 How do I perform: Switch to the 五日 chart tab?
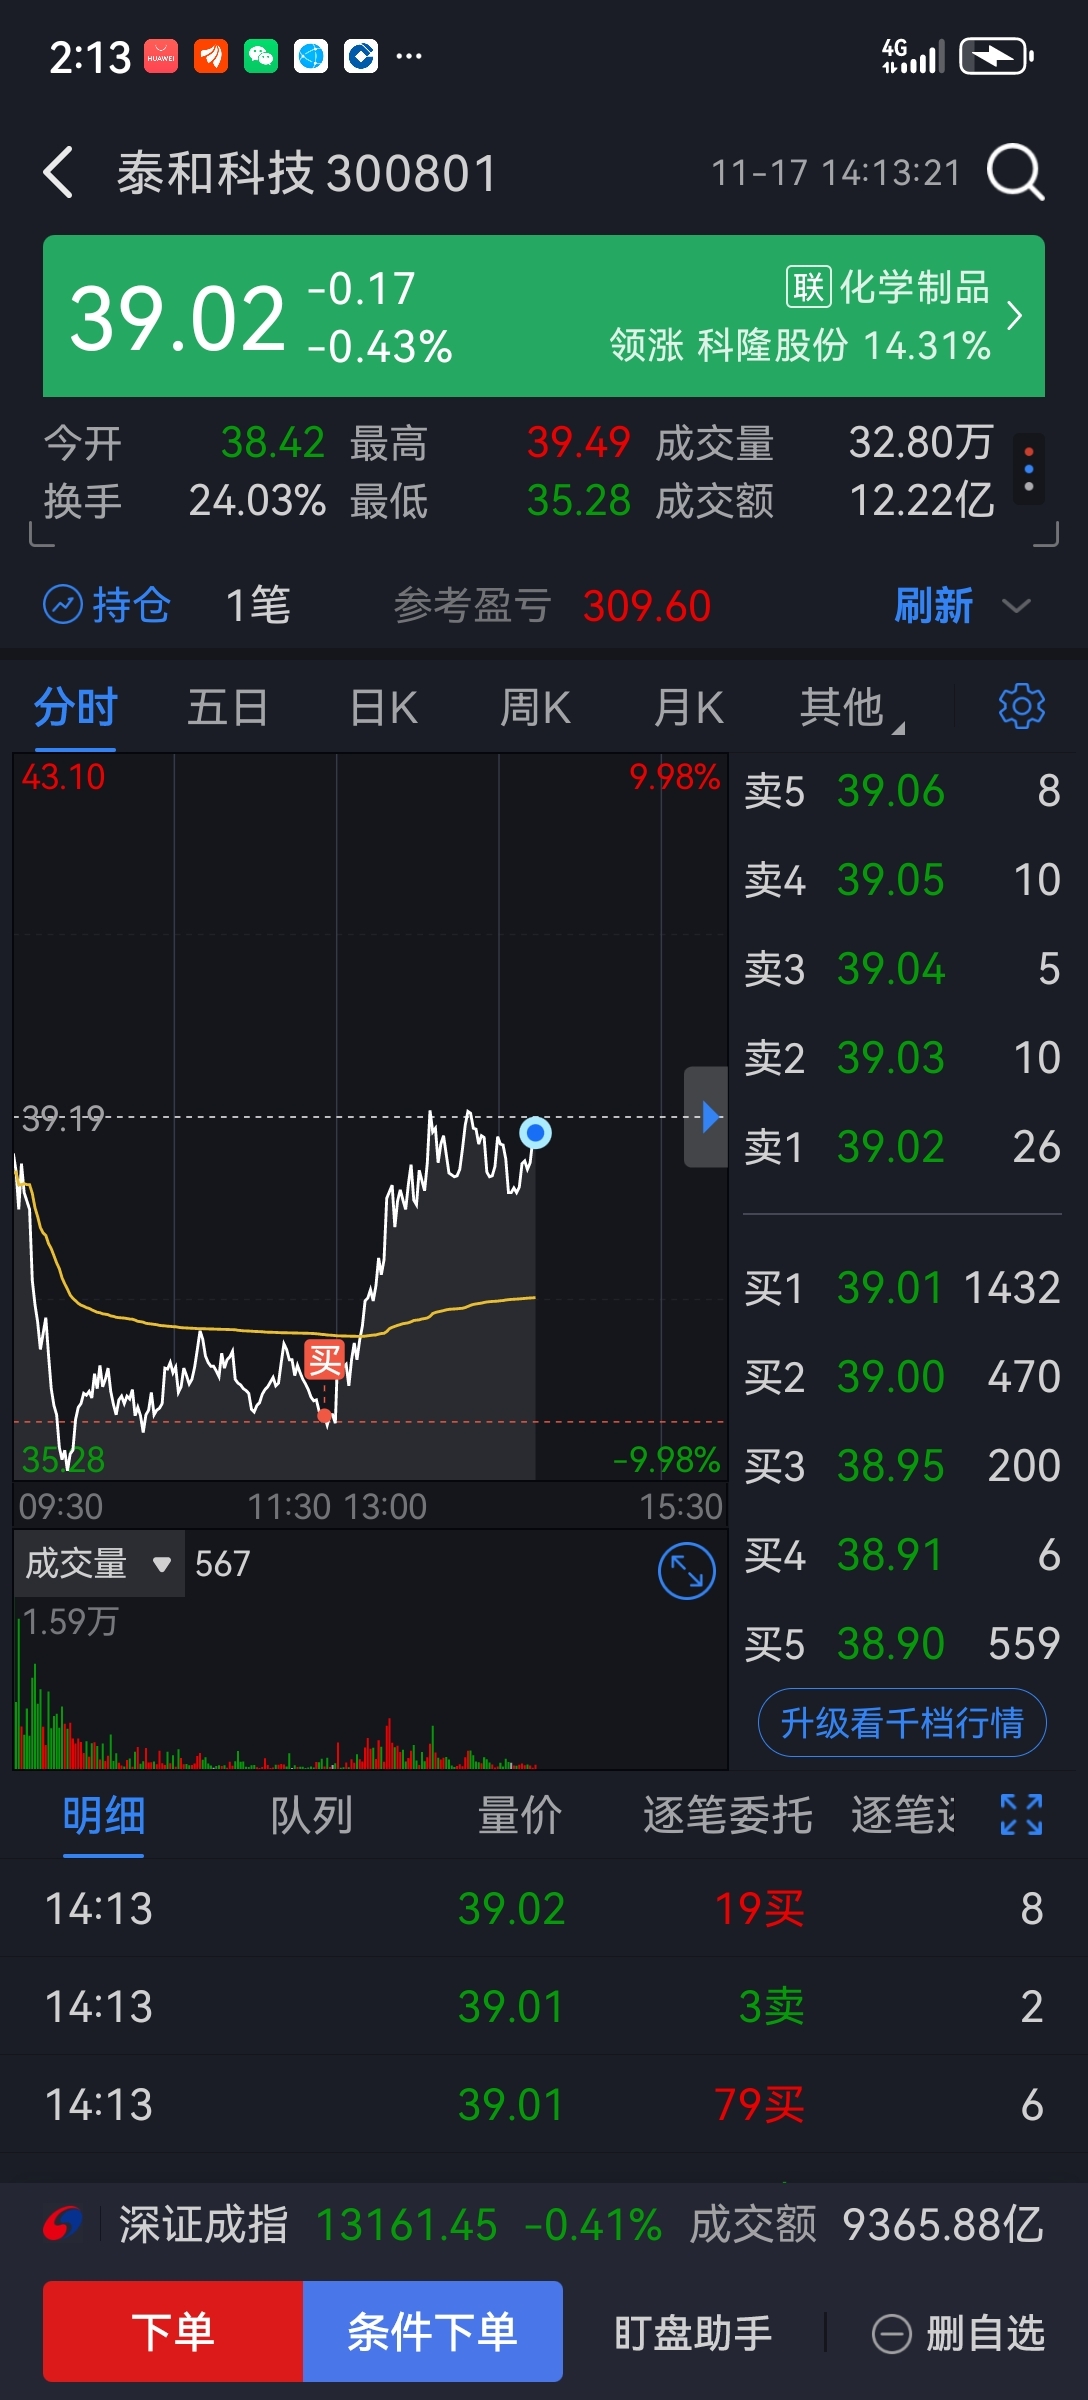coord(228,708)
